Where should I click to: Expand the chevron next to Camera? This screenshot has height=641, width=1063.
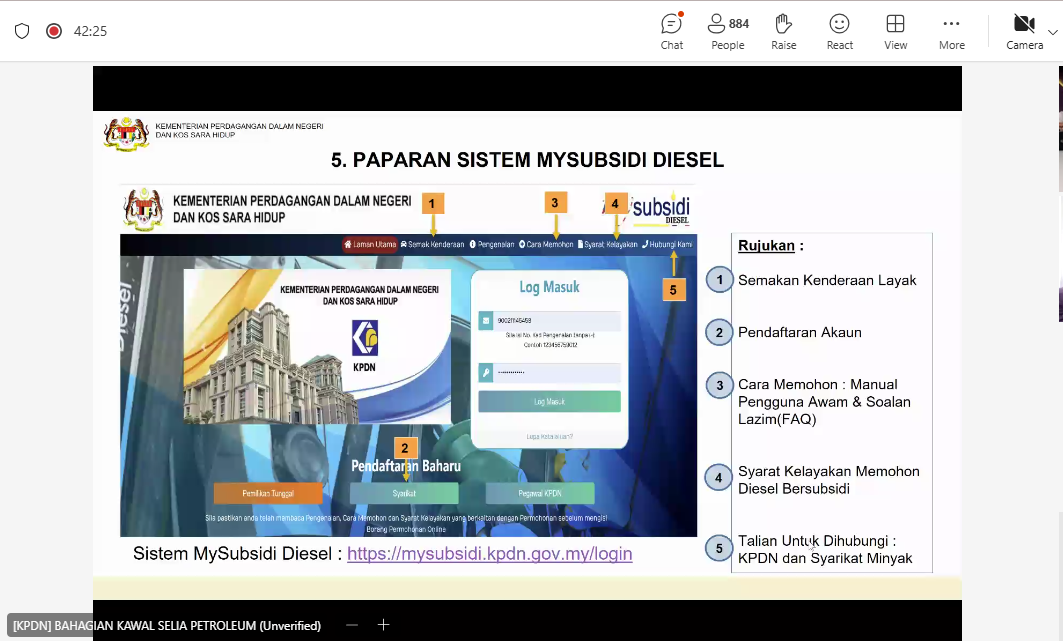coord(1053,32)
